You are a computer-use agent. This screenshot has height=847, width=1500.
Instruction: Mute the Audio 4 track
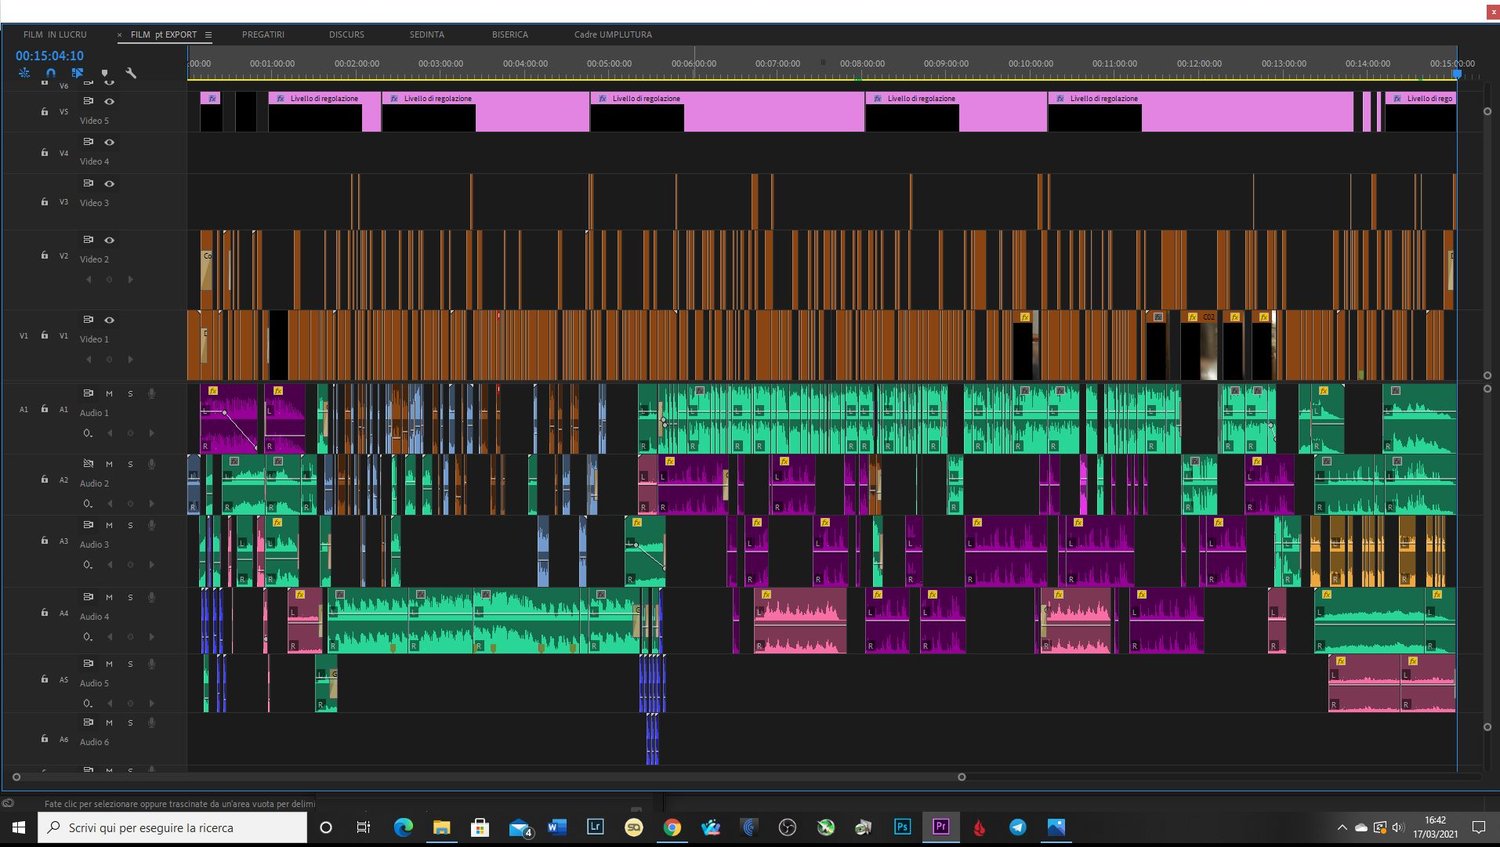coord(109,597)
